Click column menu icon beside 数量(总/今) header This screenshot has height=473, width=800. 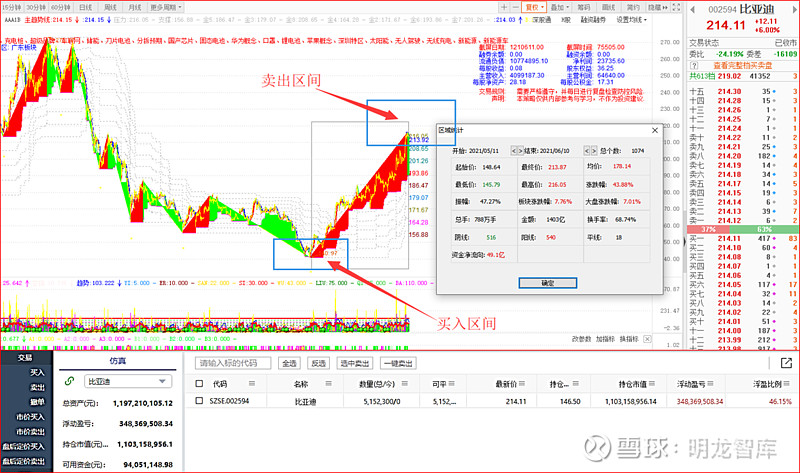pos(405,384)
